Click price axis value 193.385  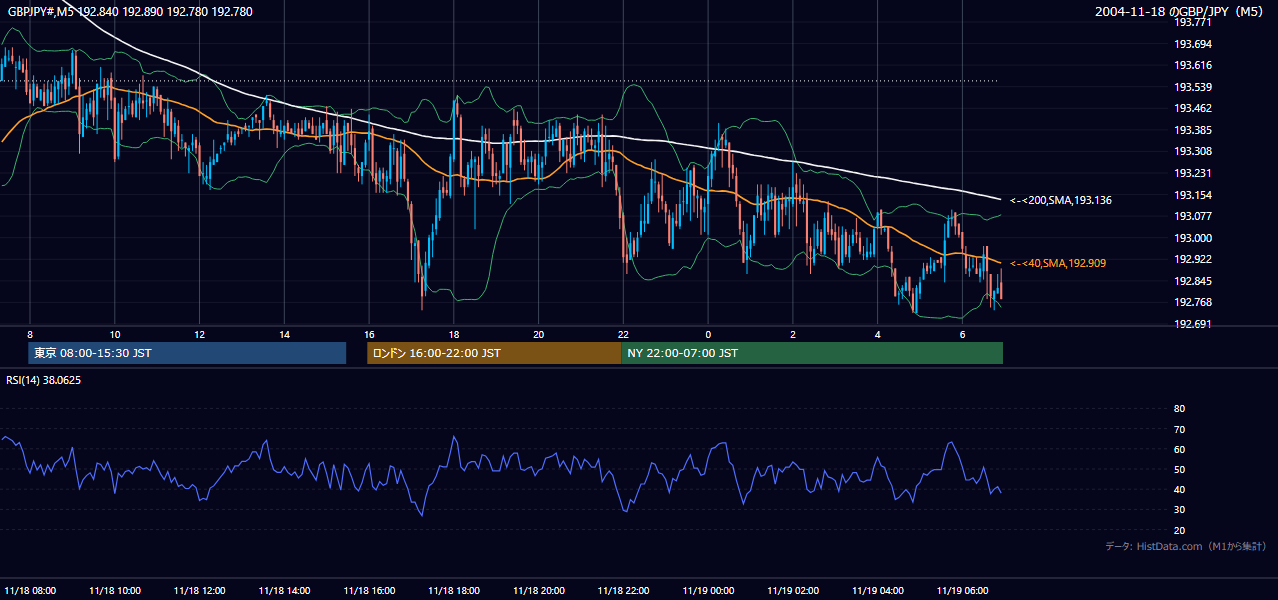[x=1193, y=130]
